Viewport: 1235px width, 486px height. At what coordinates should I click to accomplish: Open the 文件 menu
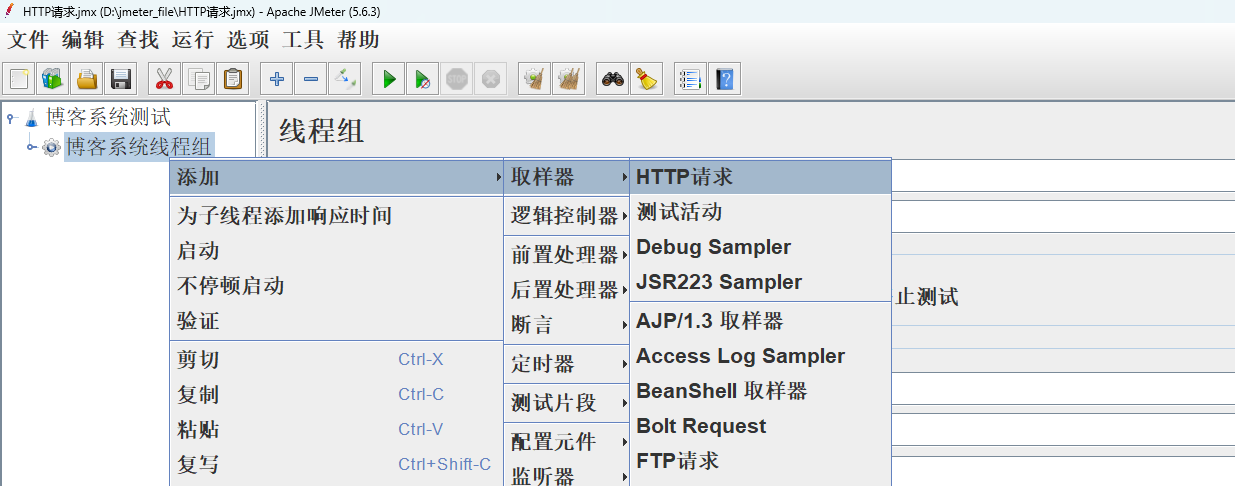tap(29, 40)
